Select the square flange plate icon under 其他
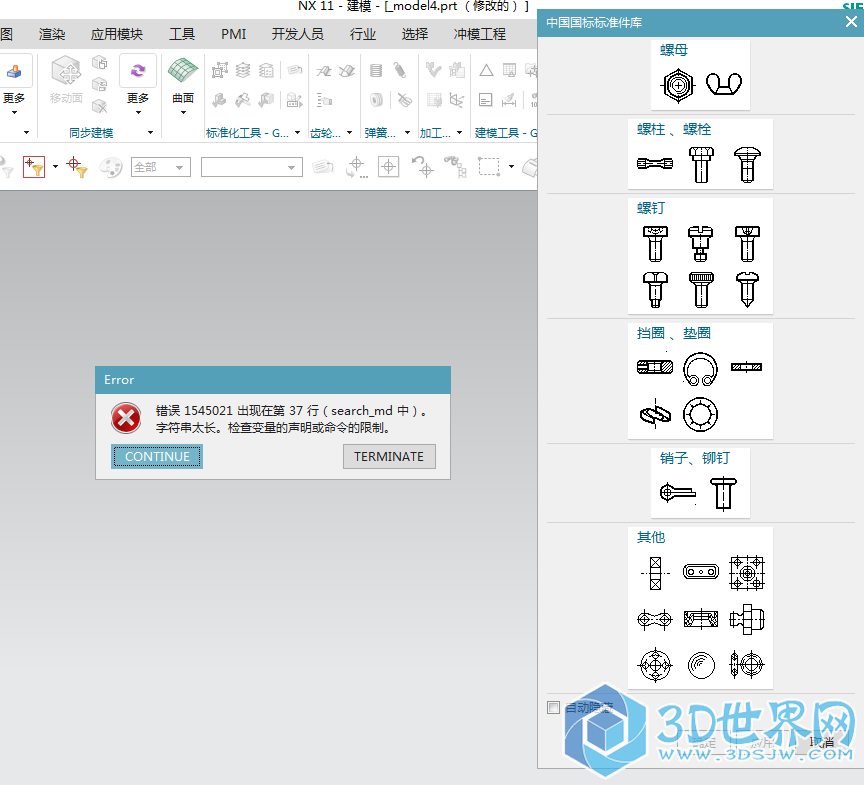The height and width of the screenshot is (785, 864). (x=747, y=573)
